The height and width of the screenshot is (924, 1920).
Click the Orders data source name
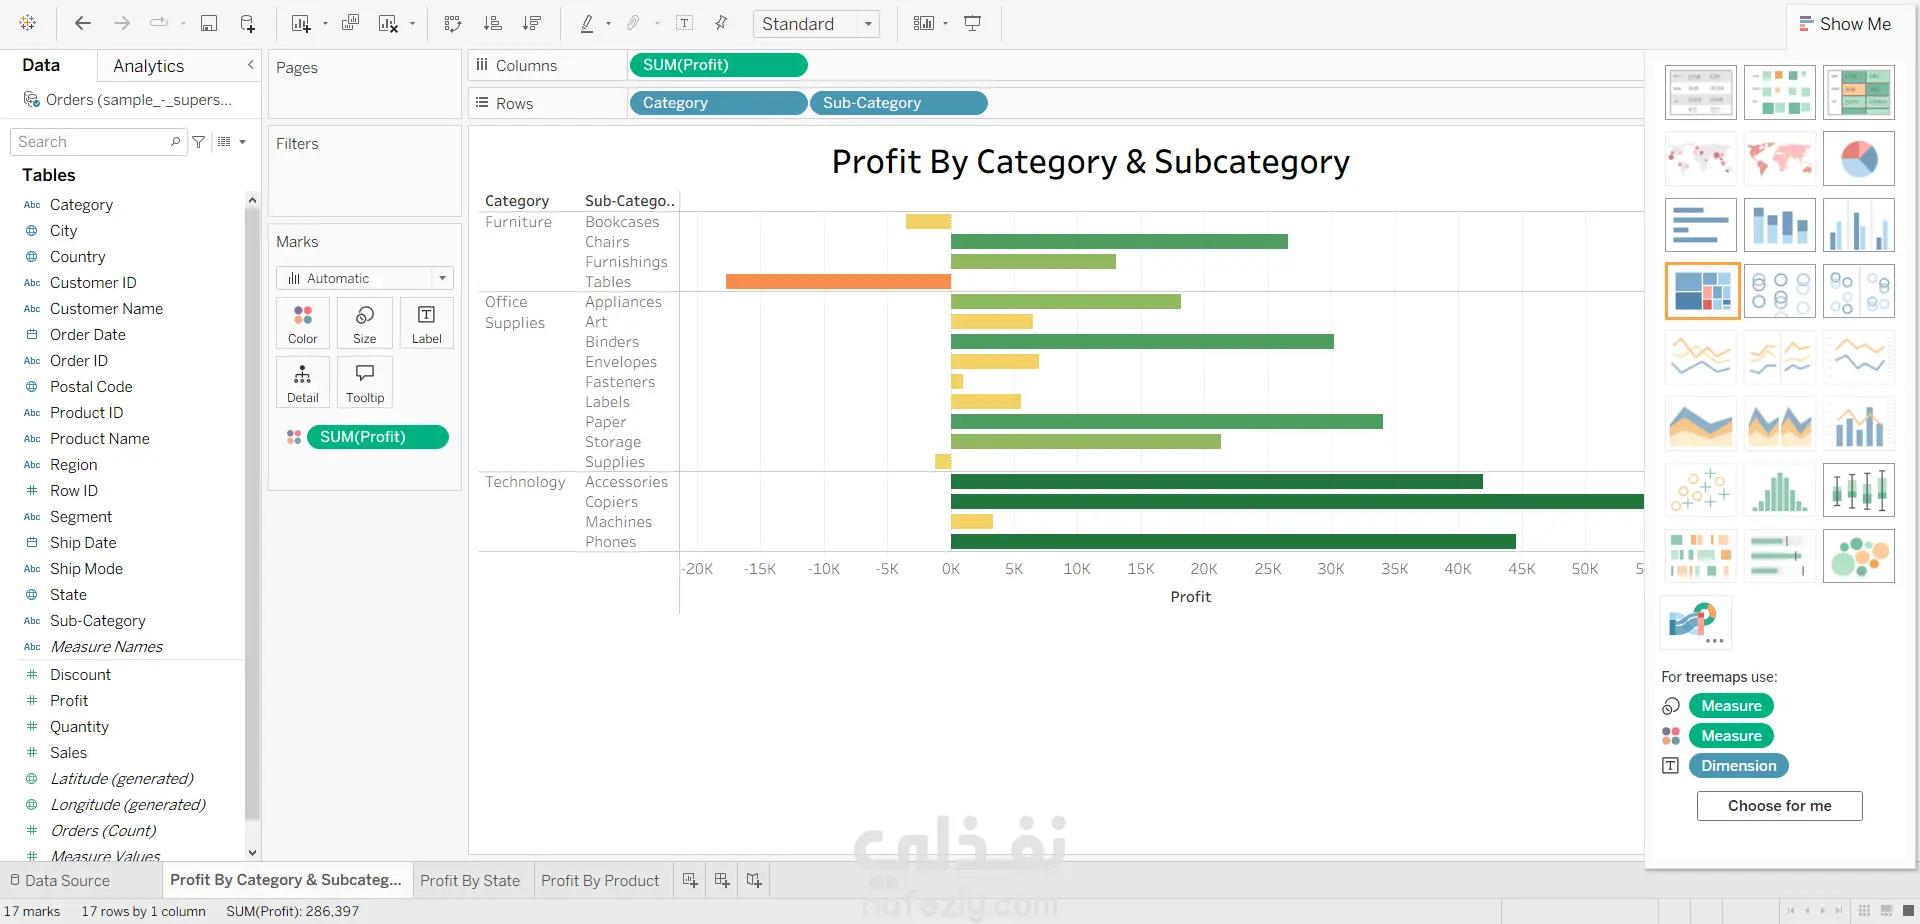(x=138, y=100)
